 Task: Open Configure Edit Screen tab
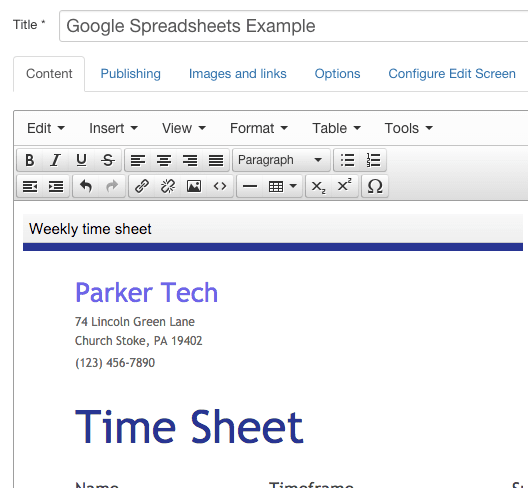[452, 74]
